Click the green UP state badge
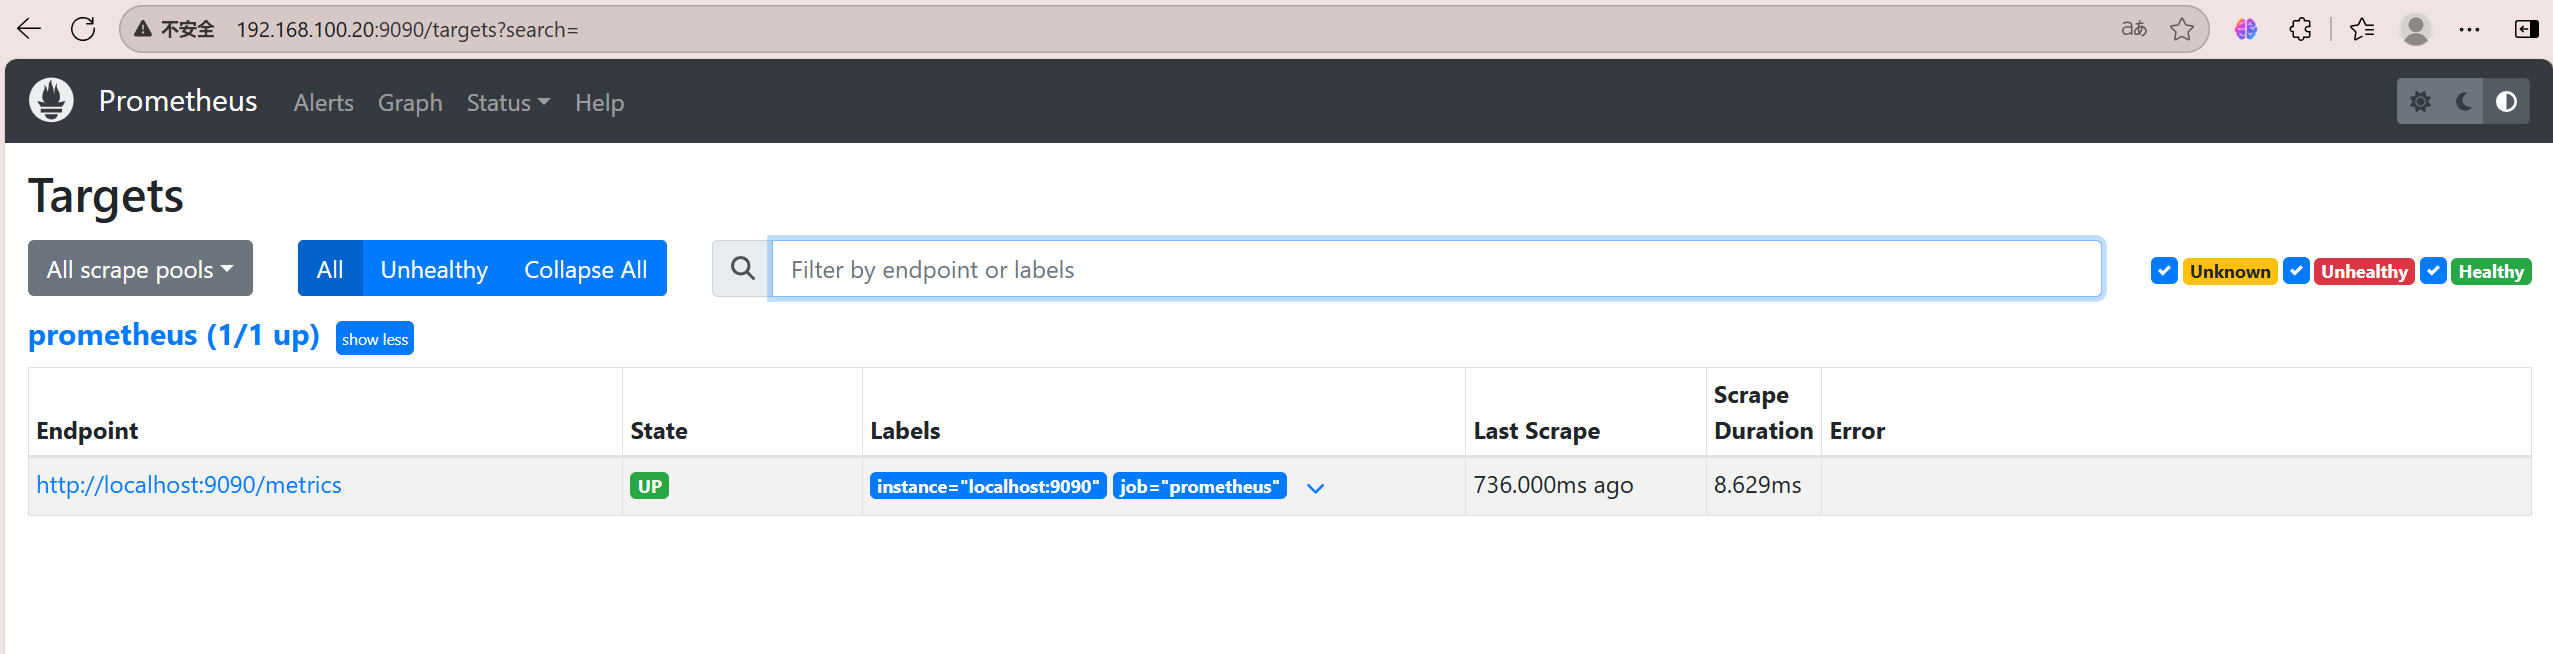This screenshot has width=2553, height=654. coord(650,486)
